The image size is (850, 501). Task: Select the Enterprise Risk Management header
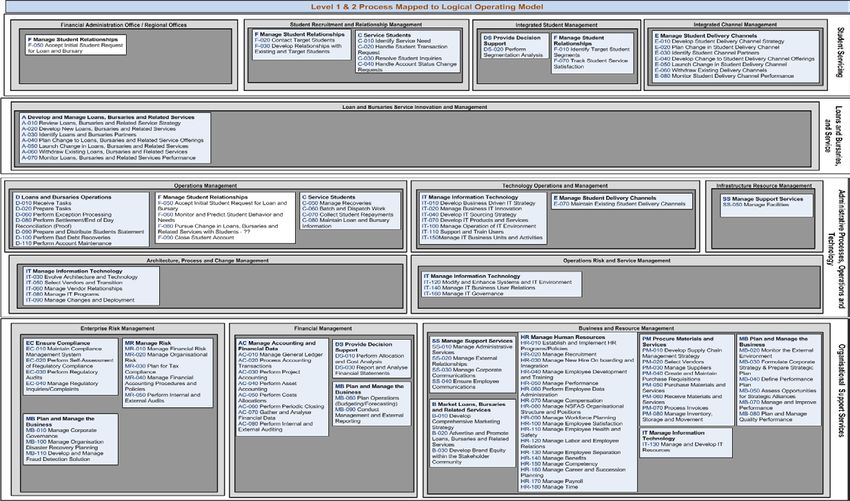118,328
